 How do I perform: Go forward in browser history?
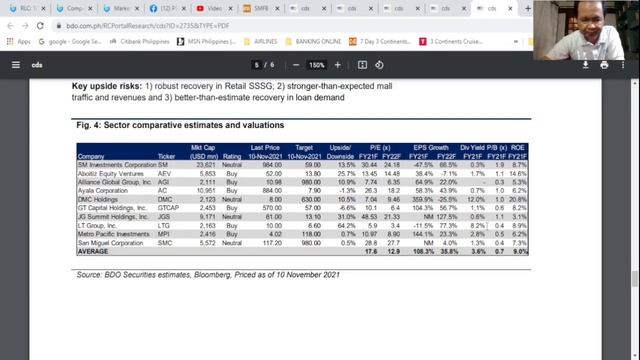25,26
